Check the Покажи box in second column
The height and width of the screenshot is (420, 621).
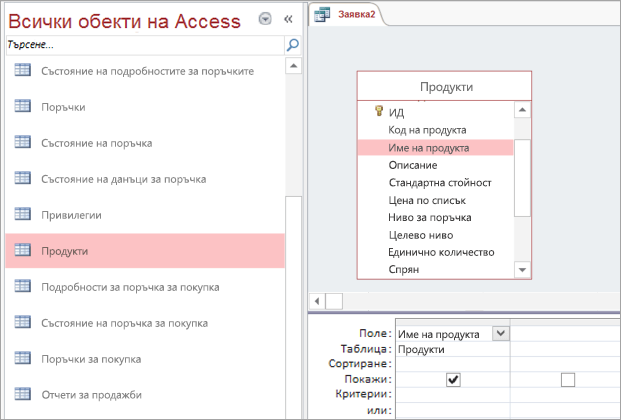(x=568, y=380)
